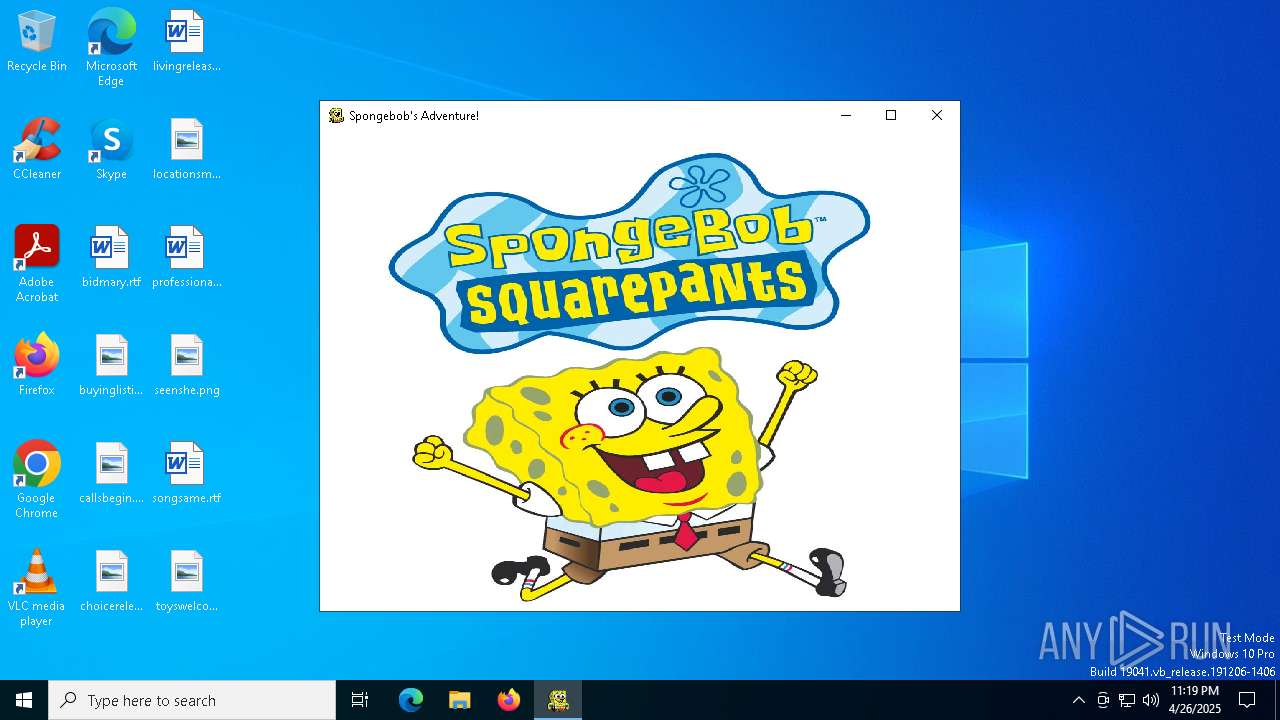
Task: Select the toyswelco... image file icon
Action: point(186,581)
